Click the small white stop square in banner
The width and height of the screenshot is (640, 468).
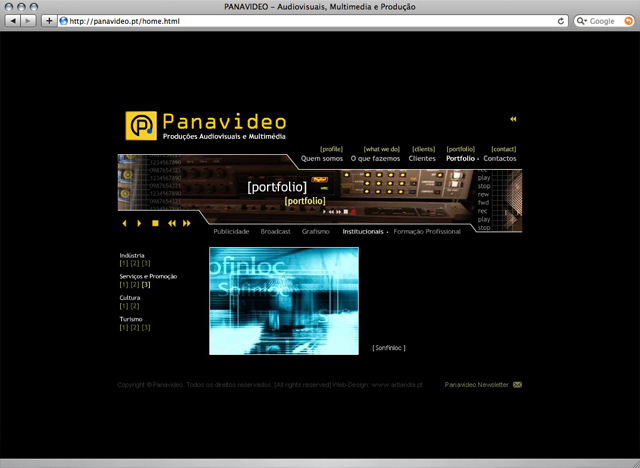click(x=346, y=212)
